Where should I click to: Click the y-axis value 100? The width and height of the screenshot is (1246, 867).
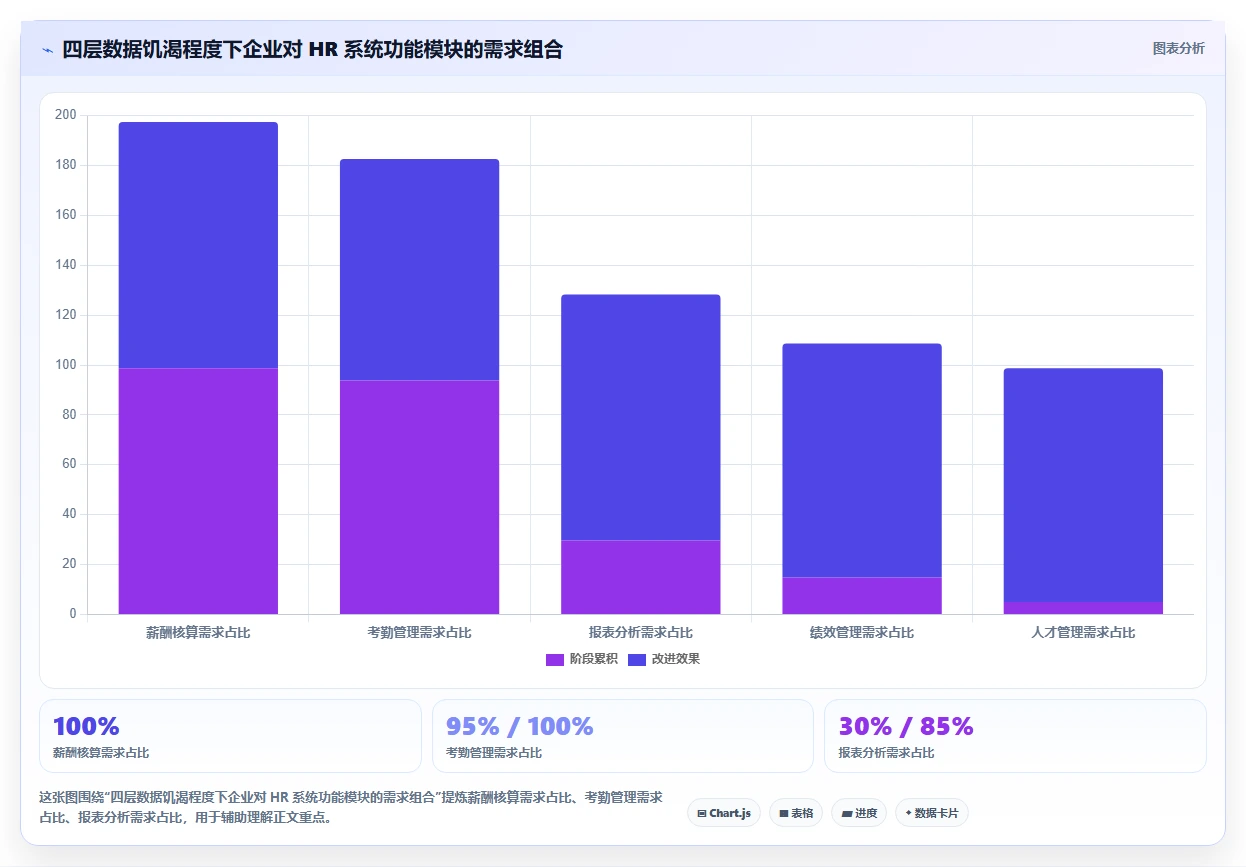tap(66, 365)
